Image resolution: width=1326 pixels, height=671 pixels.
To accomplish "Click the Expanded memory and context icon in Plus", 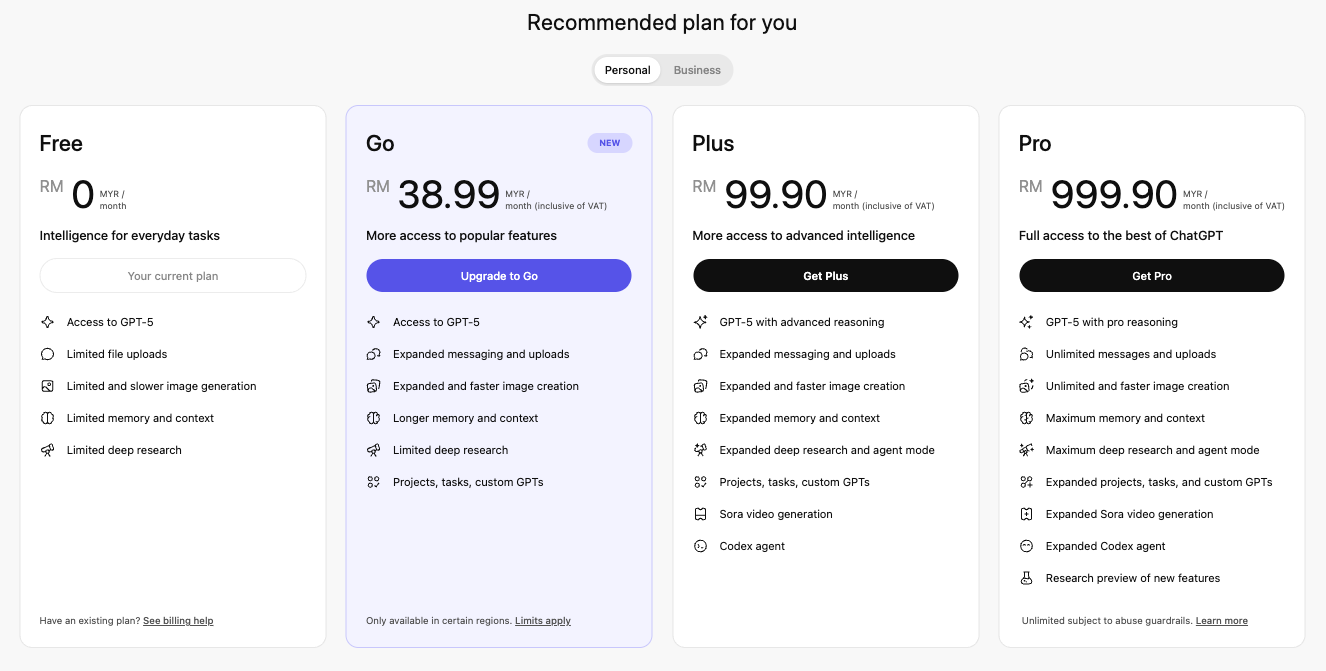I will pos(700,418).
